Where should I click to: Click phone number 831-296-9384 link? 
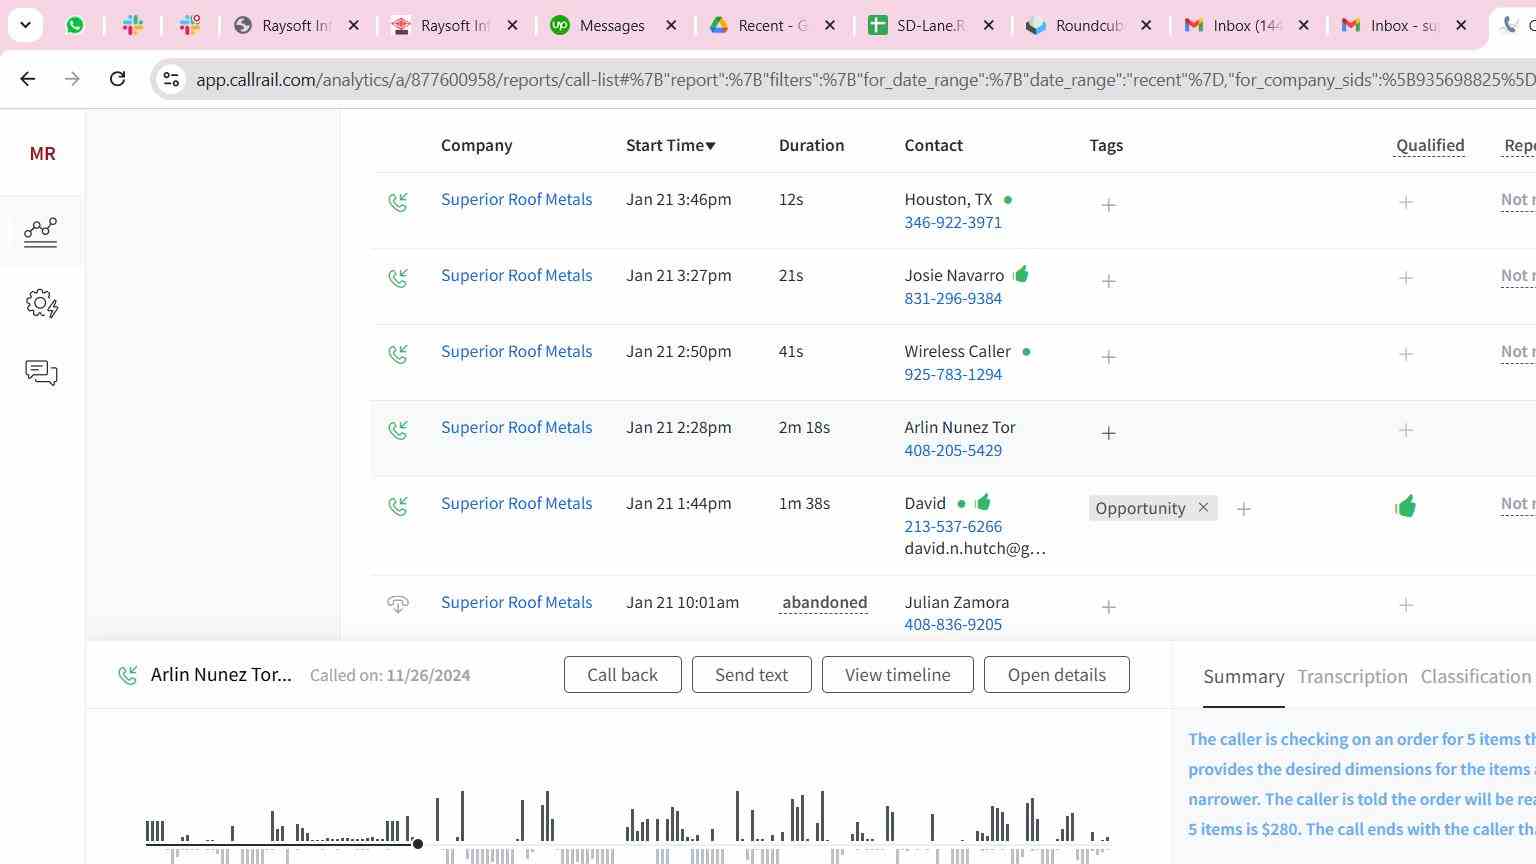tap(953, 299)
